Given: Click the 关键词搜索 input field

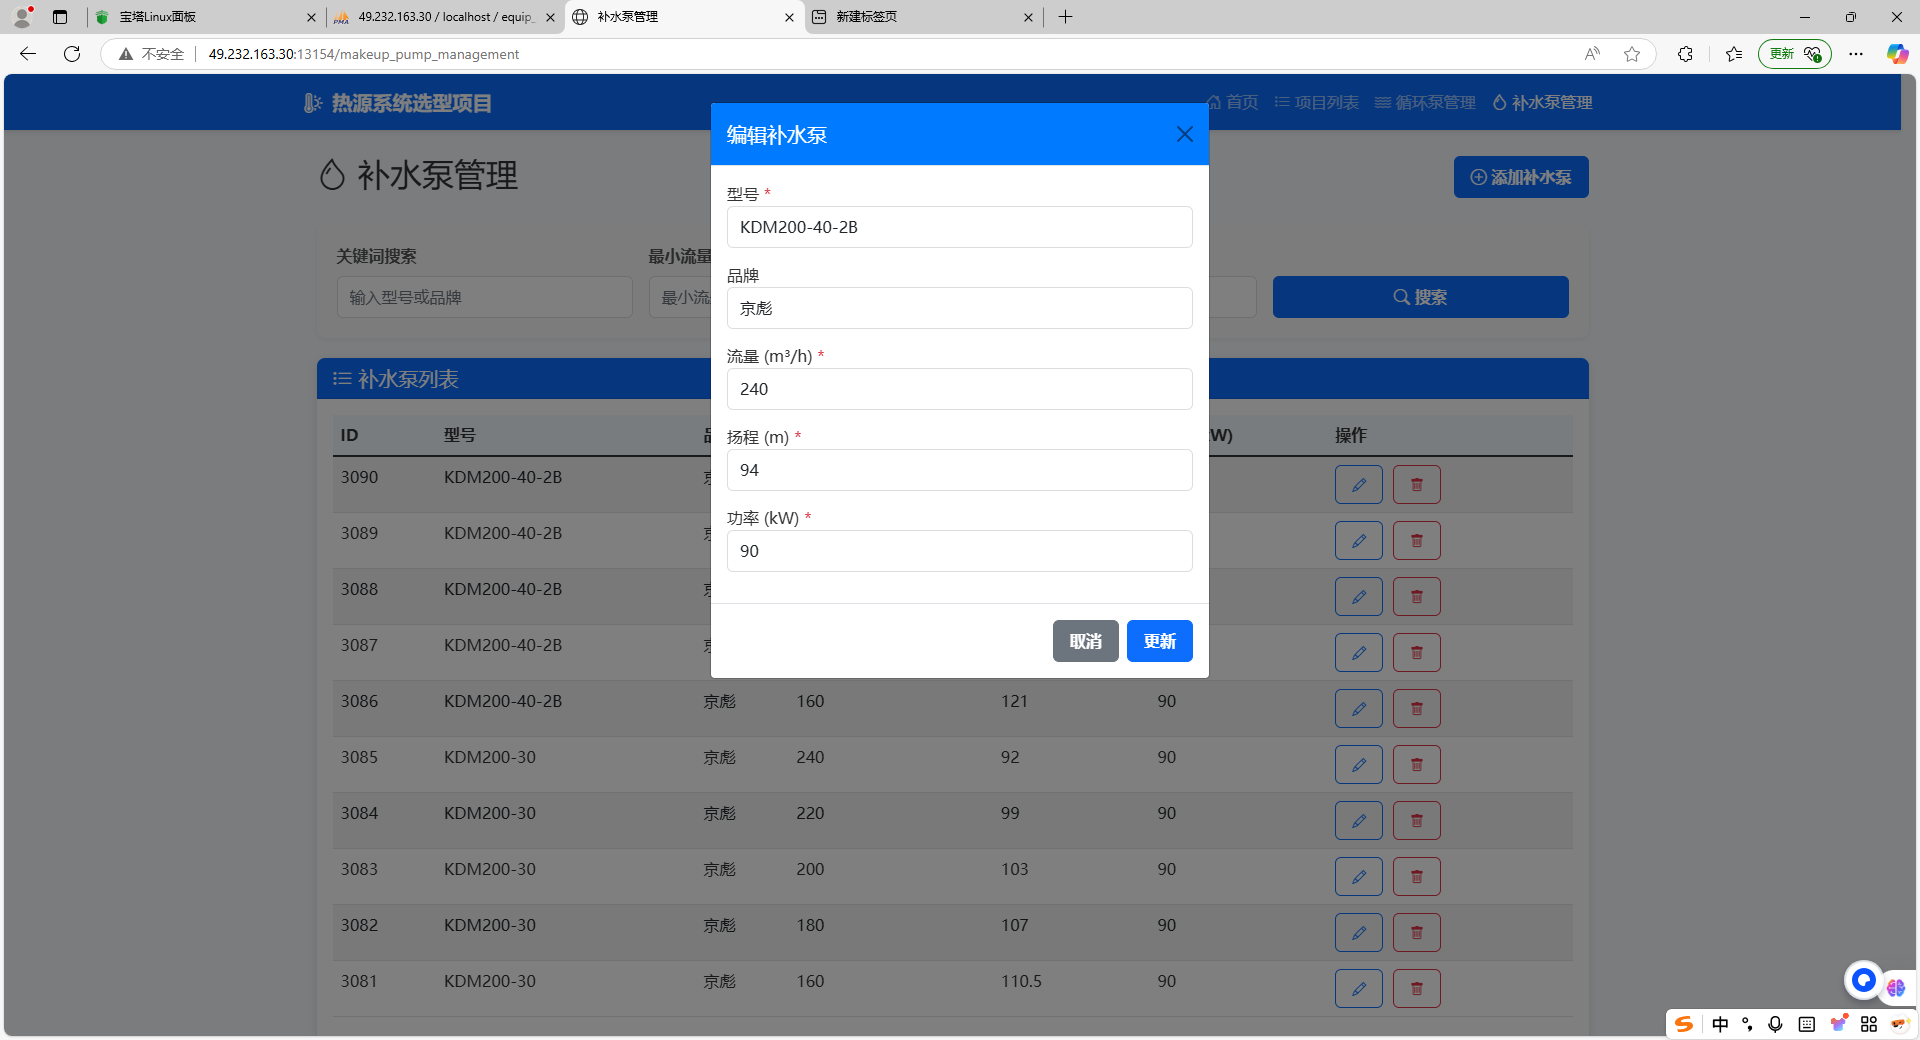Looking at the screenshot, I should tap(484, 297).
